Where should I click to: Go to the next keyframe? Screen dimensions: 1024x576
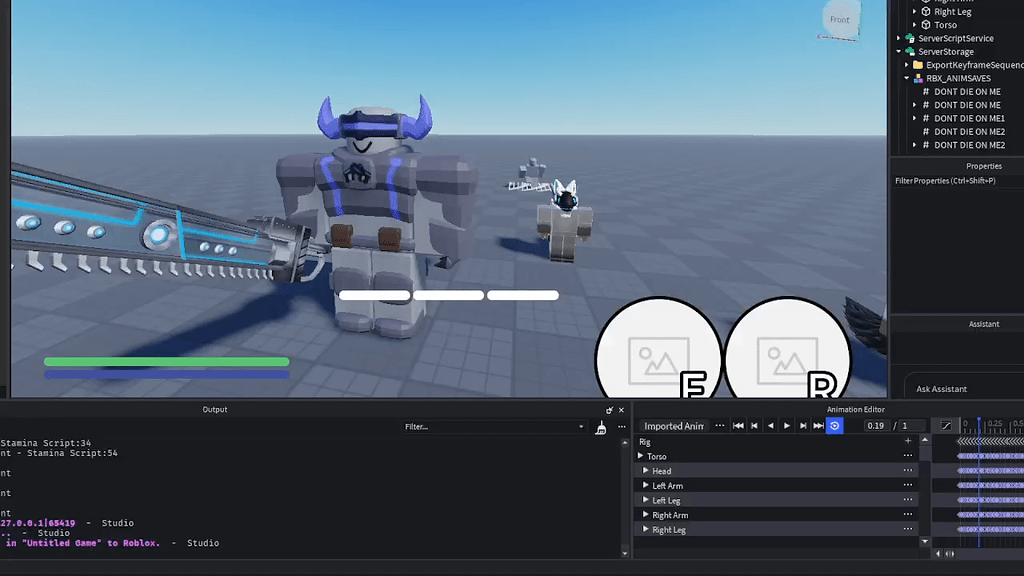[803, 426]
